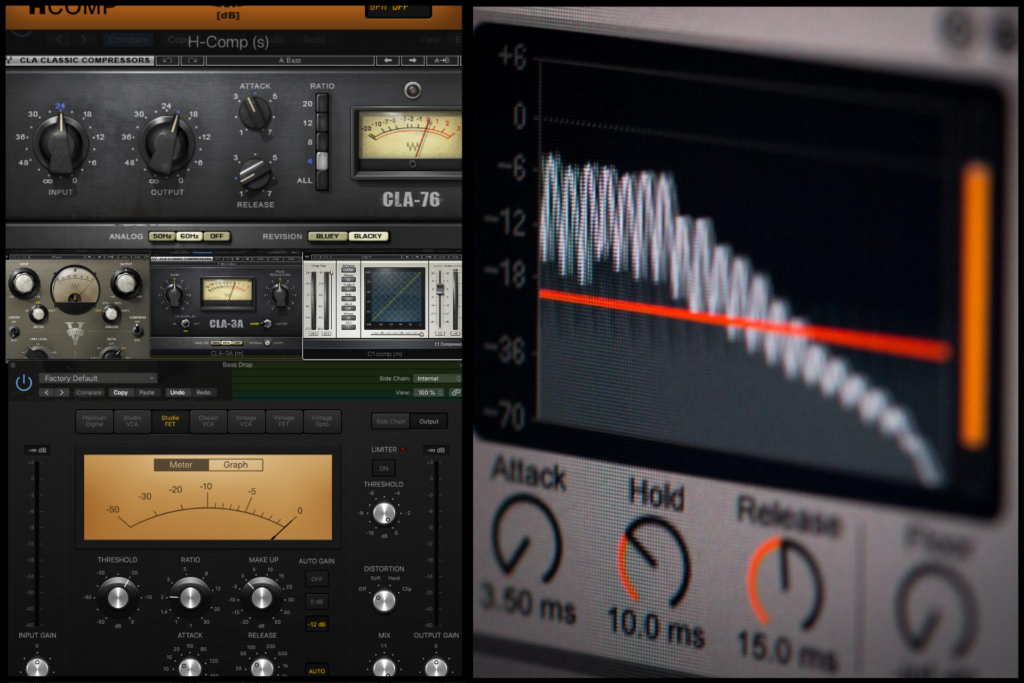The width and height of the screenshot is (1024, 683).
Task: Switch display to Meter view
Action: (181, 465)
